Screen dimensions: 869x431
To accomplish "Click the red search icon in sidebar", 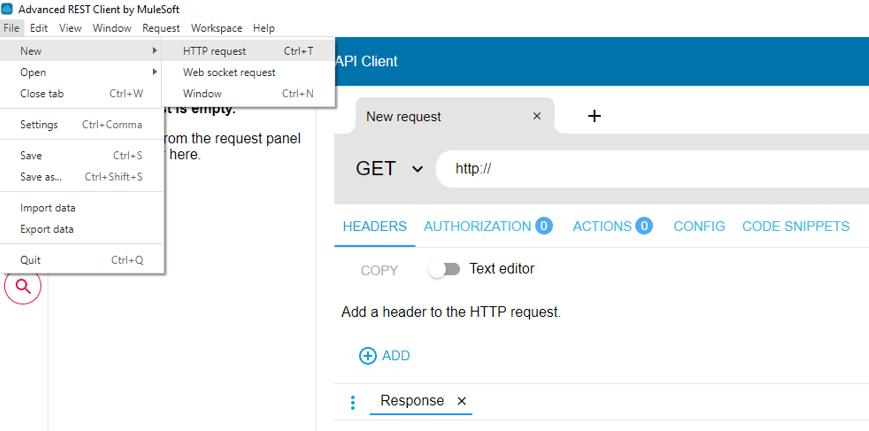I will (x=22, y=286).
